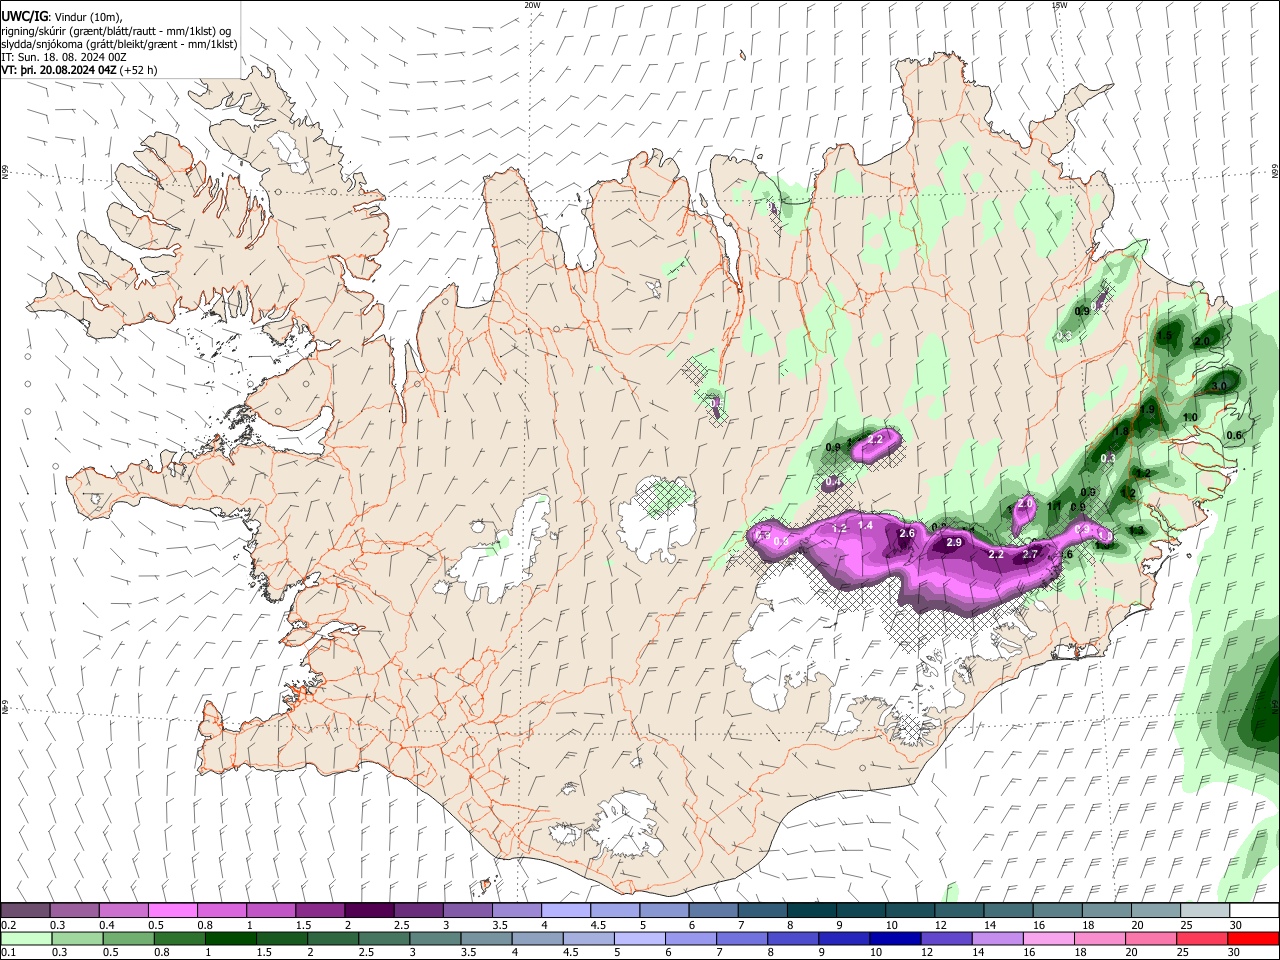Click the 'UWC/IG: Vindur (10m)' title text
Image resolution: width=1280 pixels, height=960 pixels.
point(62,16)
